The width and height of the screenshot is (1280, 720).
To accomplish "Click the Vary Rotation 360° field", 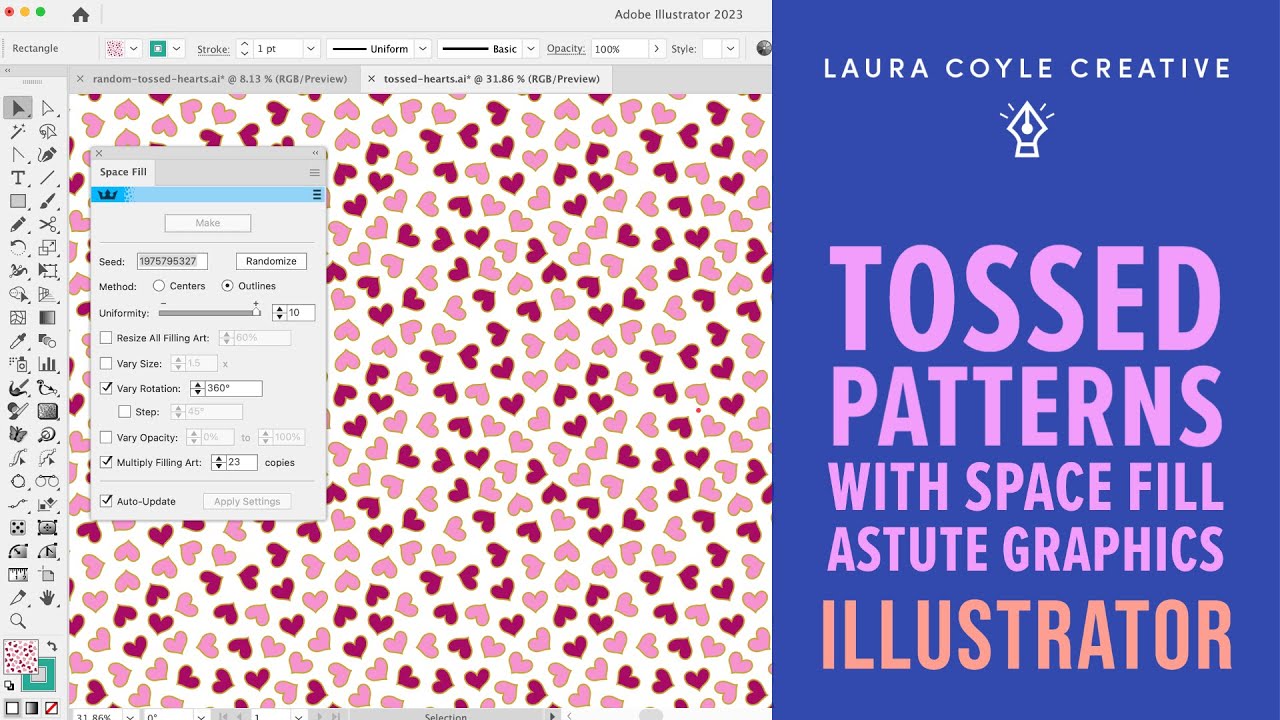I will tap(233, 388).
